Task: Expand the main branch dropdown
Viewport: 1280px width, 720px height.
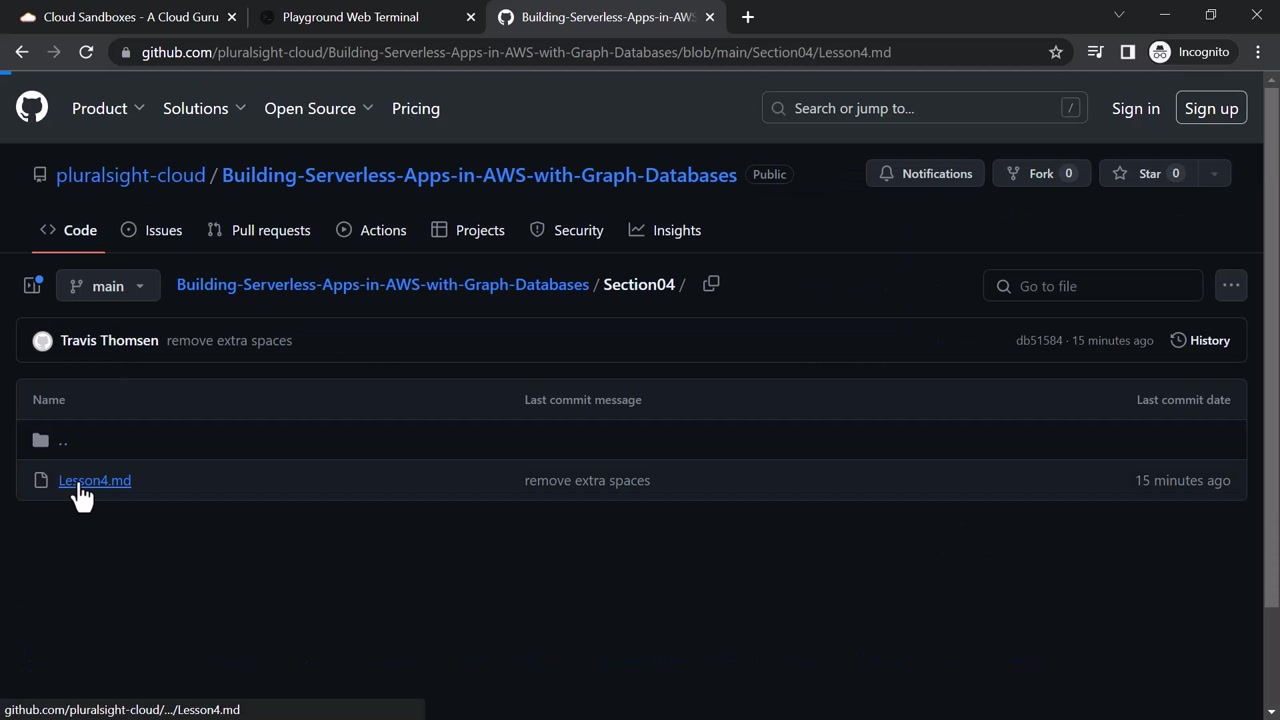Action: coord(108,286)
